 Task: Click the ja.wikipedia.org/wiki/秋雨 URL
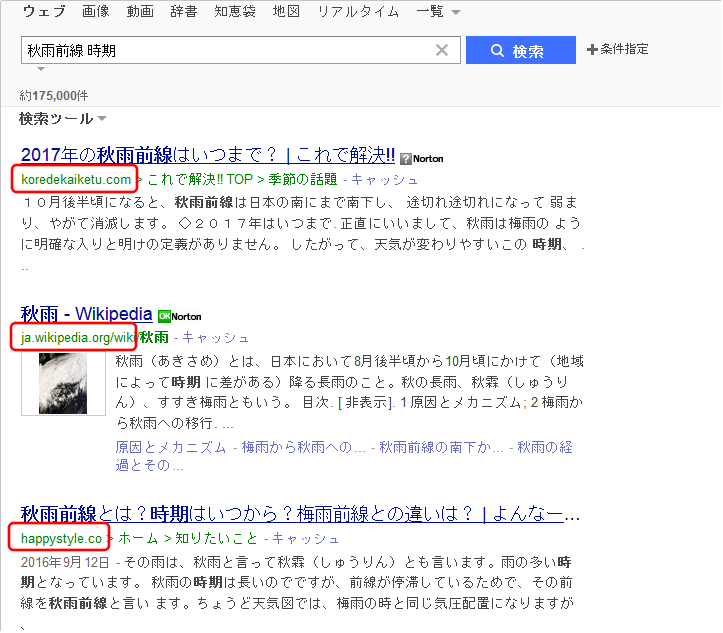pos(95,337)
